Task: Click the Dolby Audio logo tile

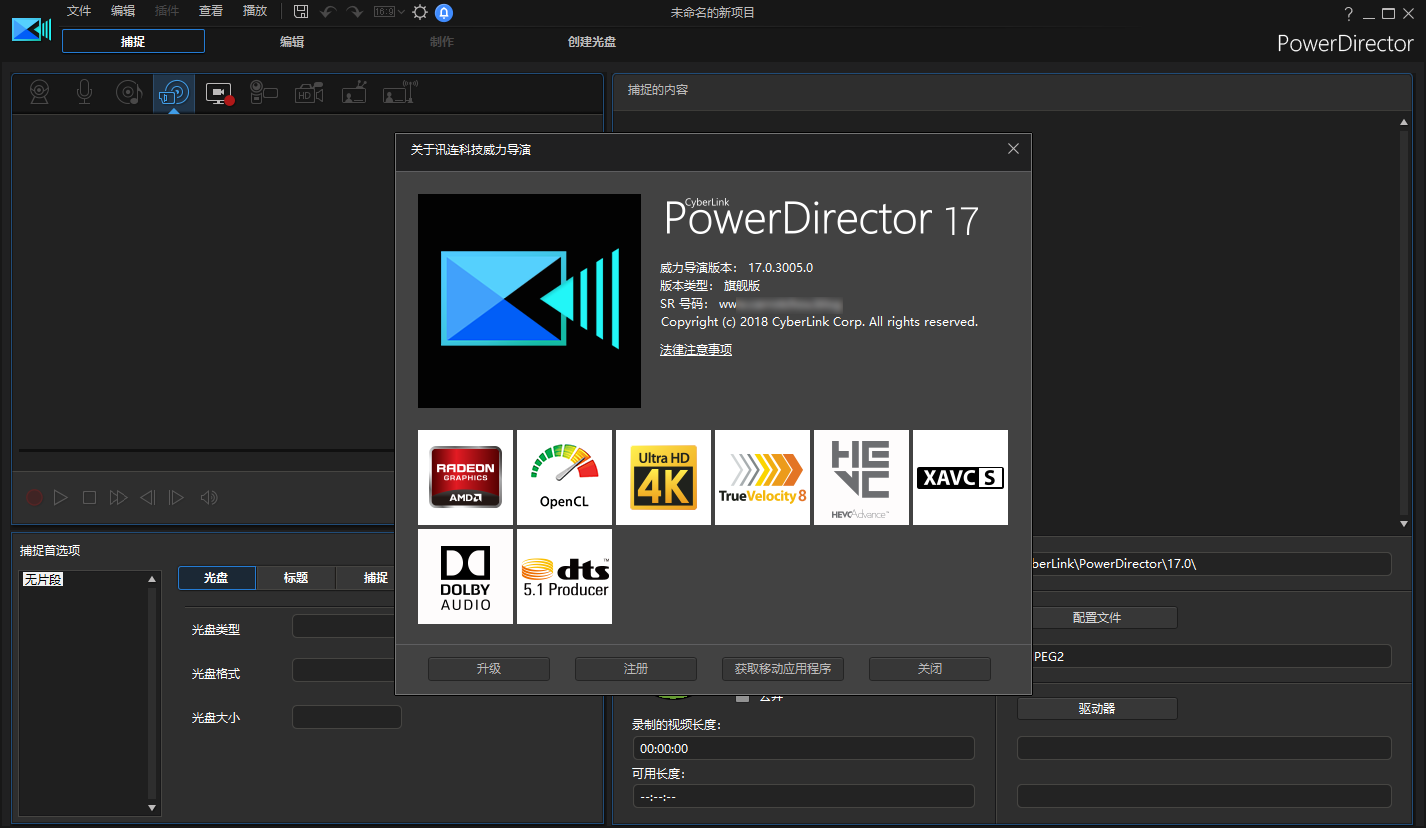Action: coord(465,576)
